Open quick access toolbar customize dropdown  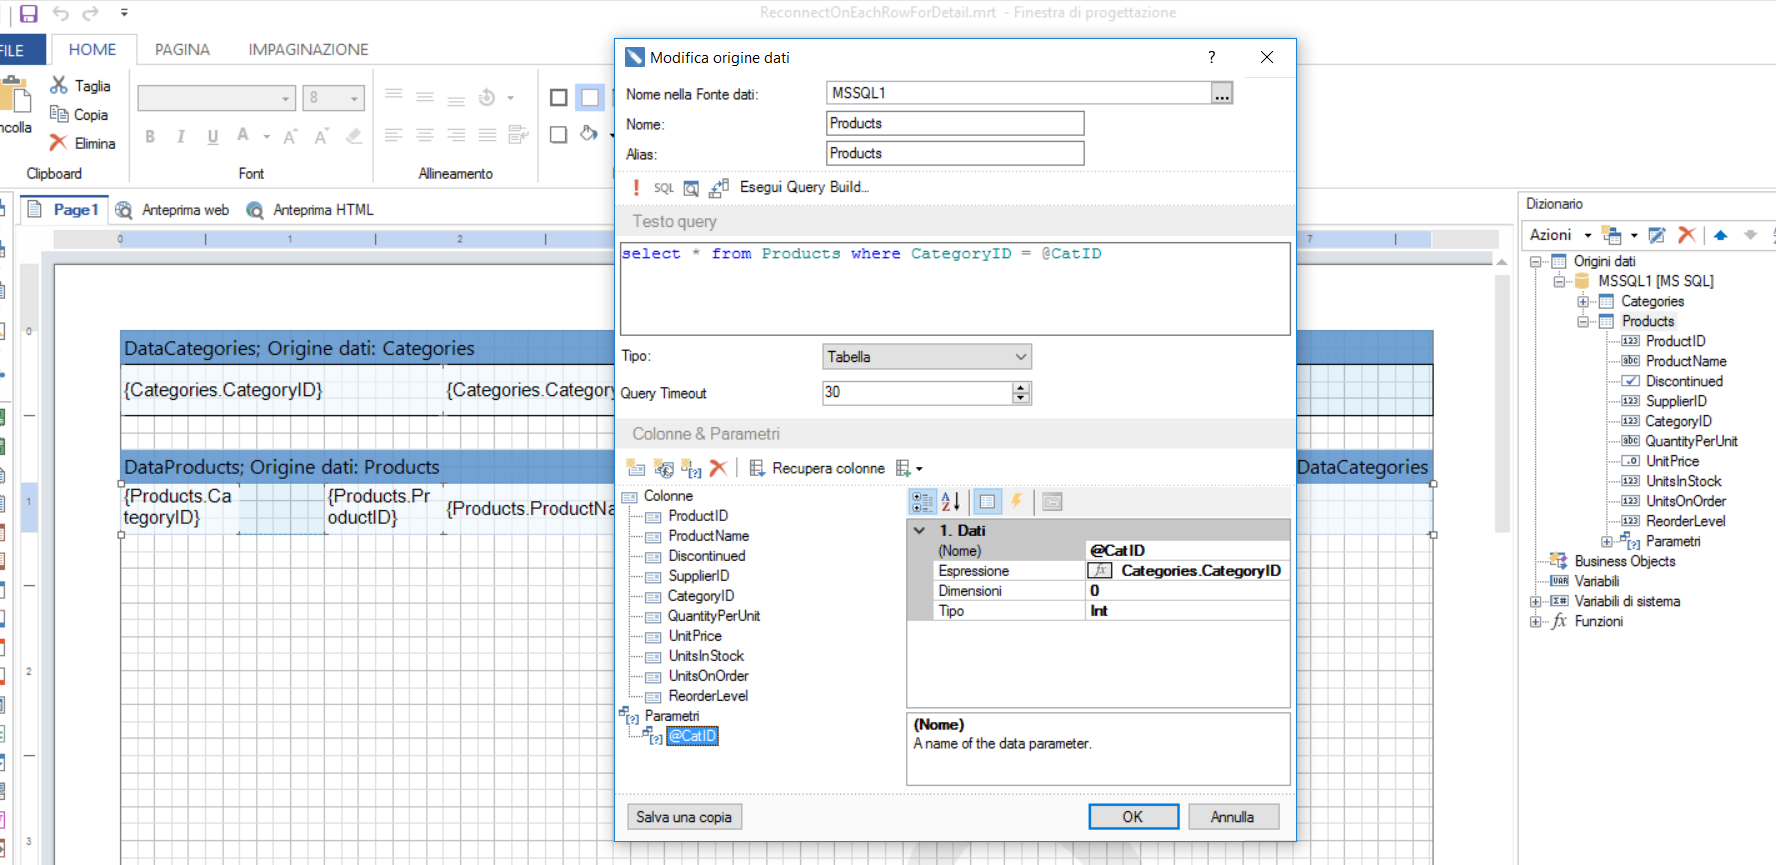(x=124, y=13)
